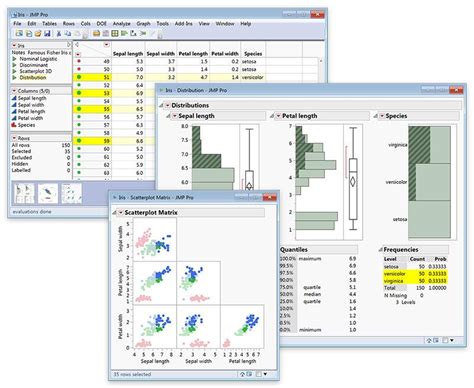Tick the checkbox in Distribution window status bar
Screen dimensions: 474x388
445,340
